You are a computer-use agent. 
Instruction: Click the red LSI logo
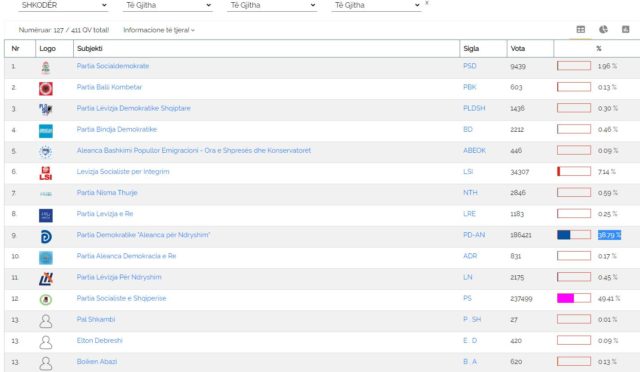pyautogui.click(x=46, y=173)
